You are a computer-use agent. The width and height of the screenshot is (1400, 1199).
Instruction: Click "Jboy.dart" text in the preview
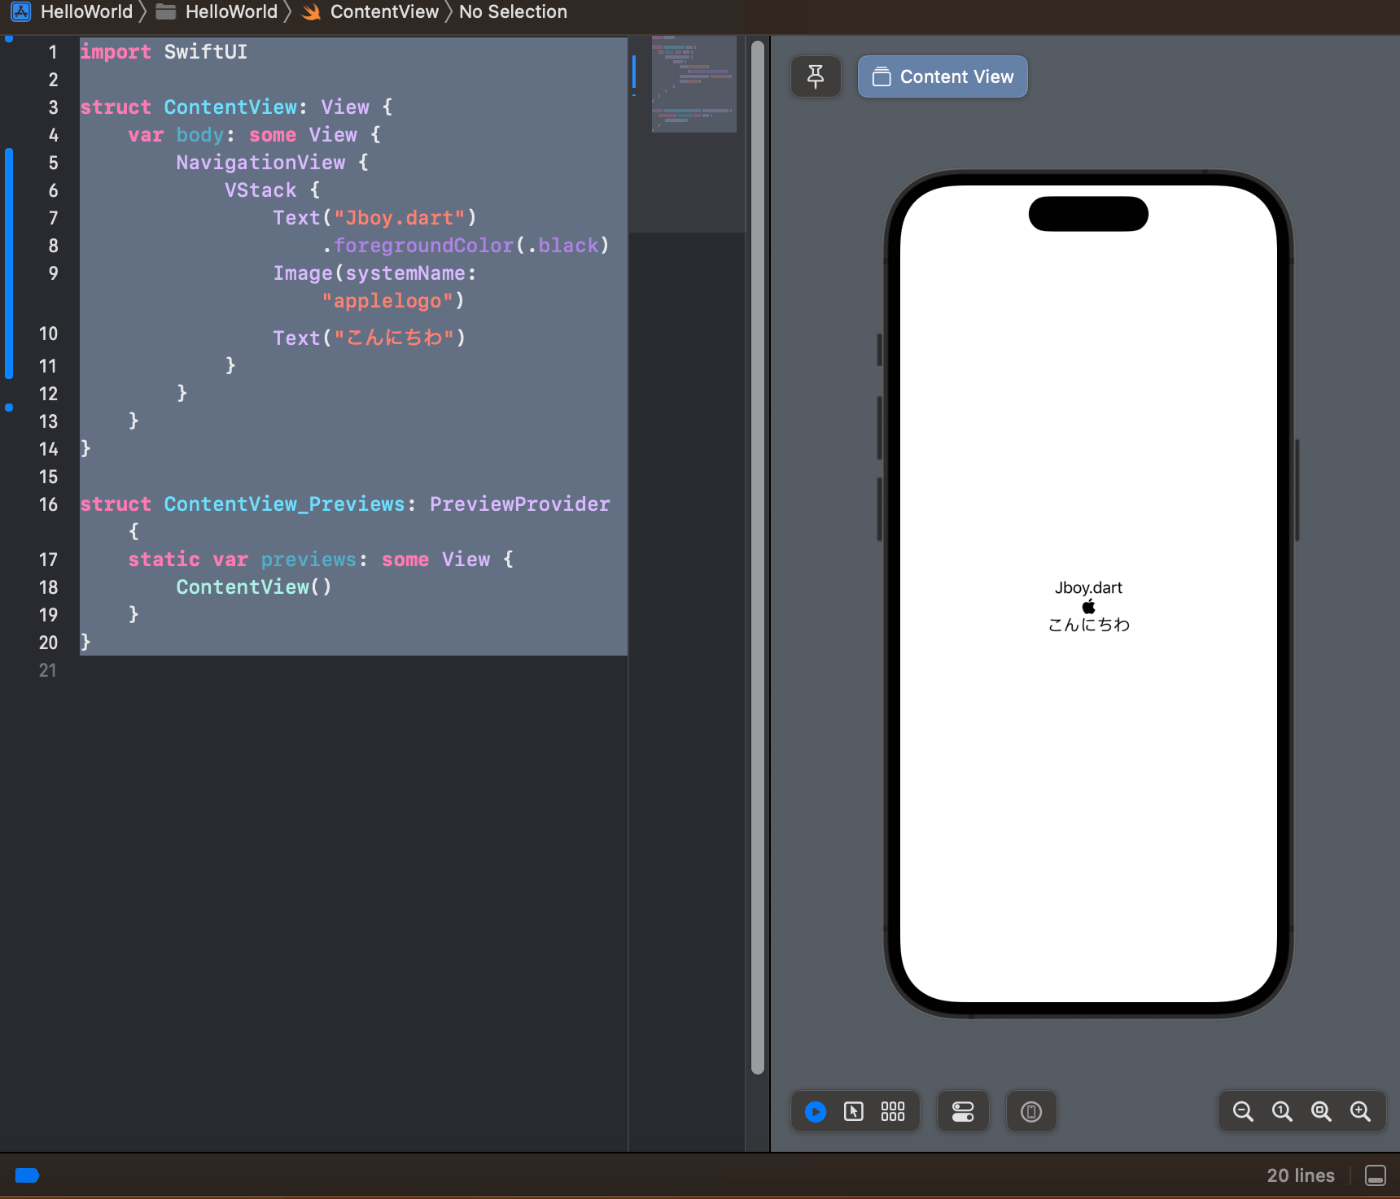coord(1088,588)
